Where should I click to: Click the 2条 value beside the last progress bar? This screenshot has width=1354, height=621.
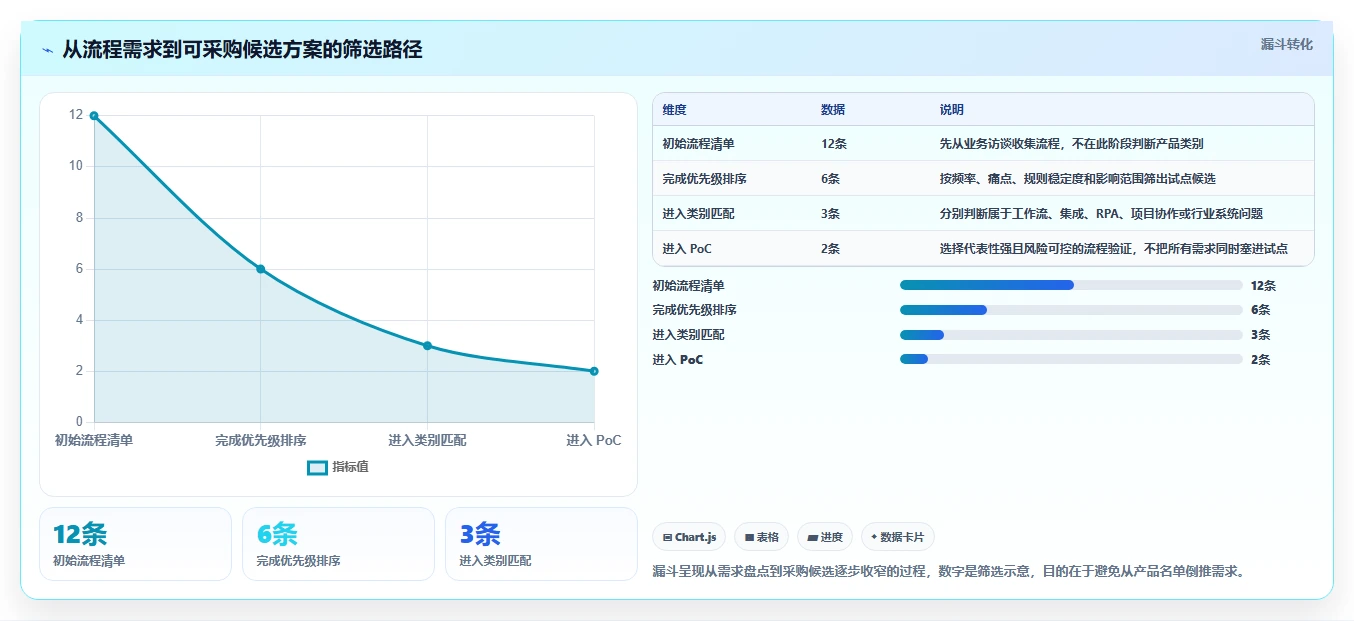[1260, 359]
